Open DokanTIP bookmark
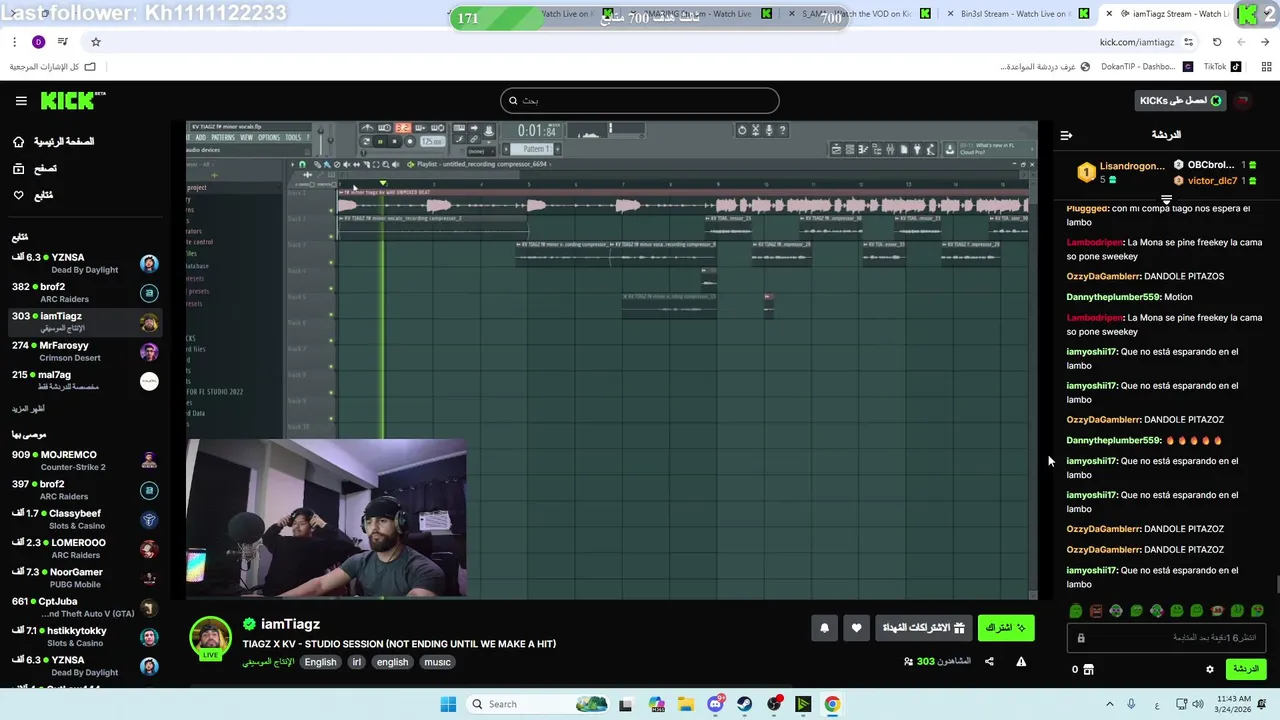1280x720 pixels. coord(1146,67)
